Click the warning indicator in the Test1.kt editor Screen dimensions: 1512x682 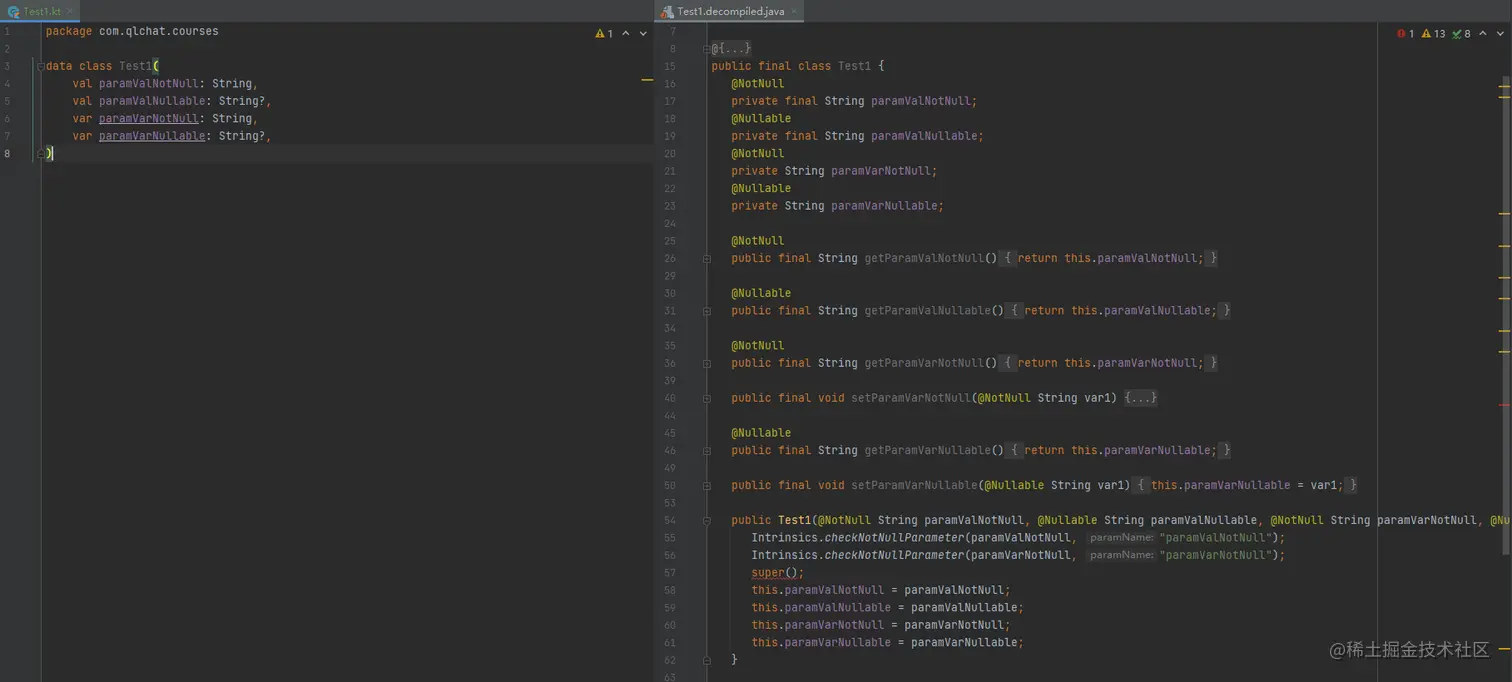pos(604,33)
